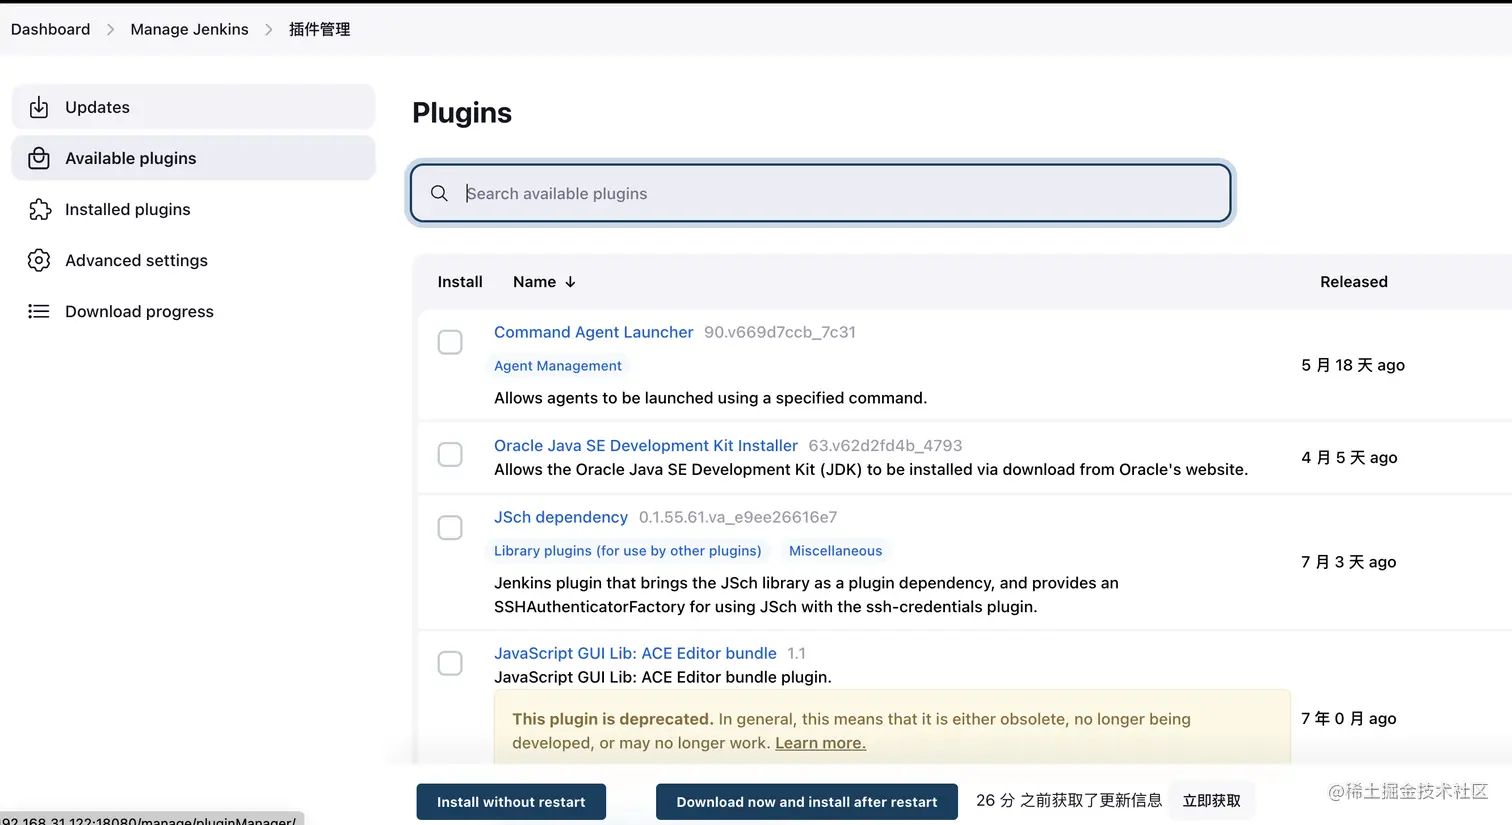The height and width of the screenshot is (825, 1512).
Task: Click released date 5 月 18 天 ago
Action: tap(1353, 365)
